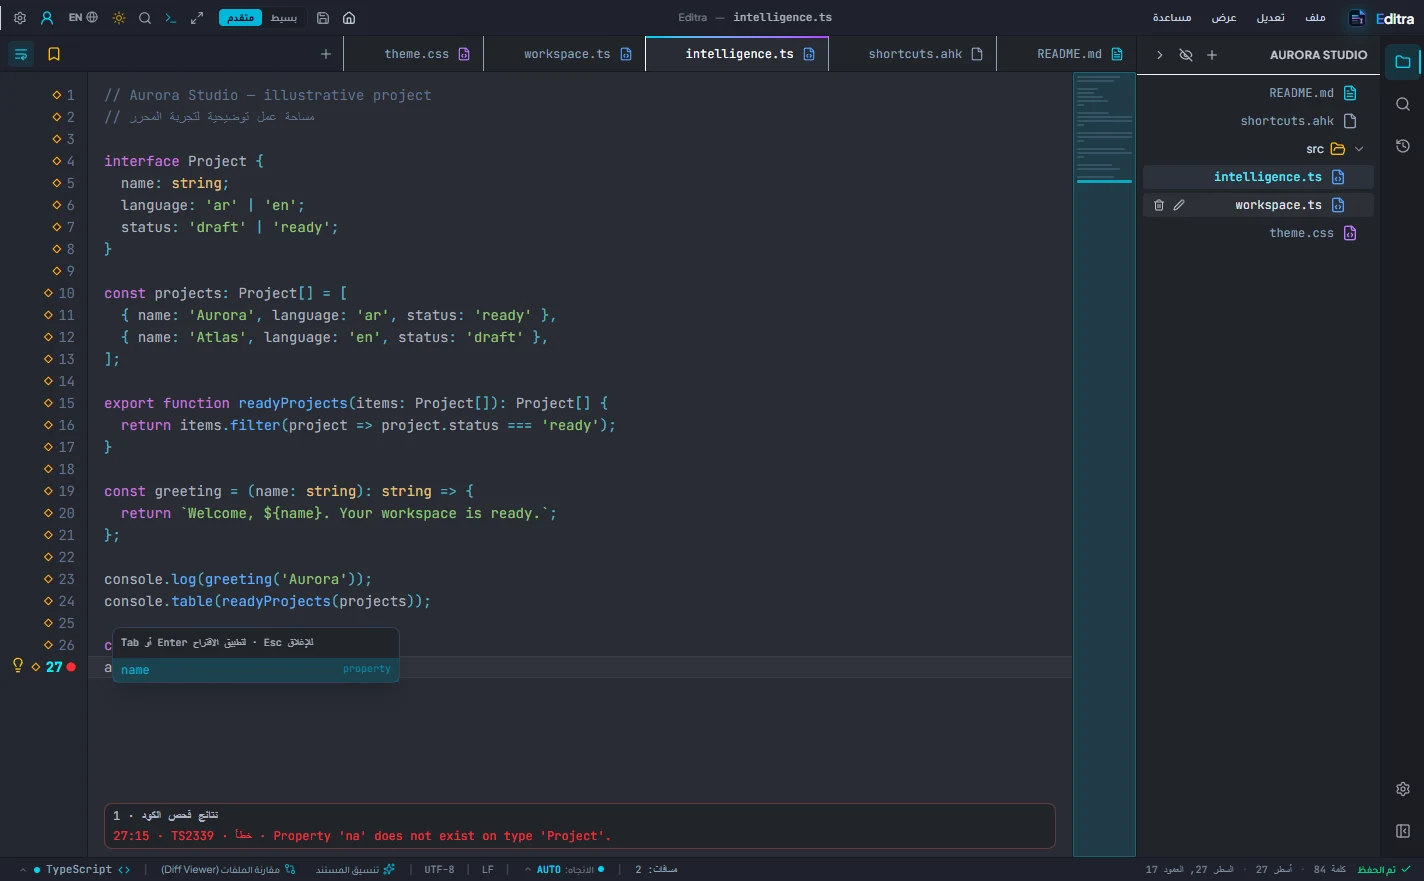The image size is (1424, 881).
Task: Click the home icon in top toolbar
Action: point(349,18)
